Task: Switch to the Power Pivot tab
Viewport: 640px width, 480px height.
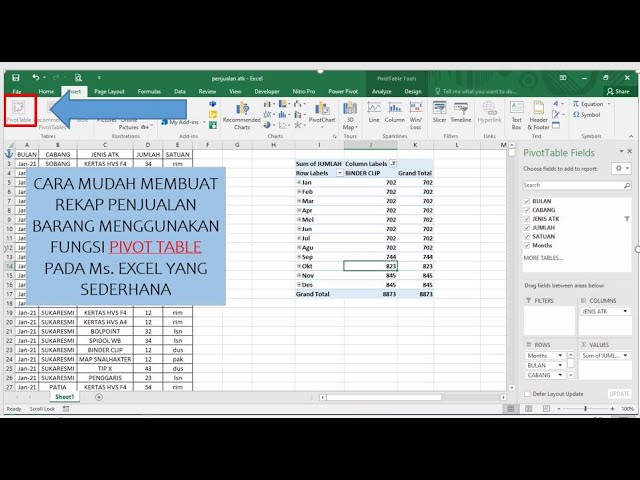Action: coord(343,91)
